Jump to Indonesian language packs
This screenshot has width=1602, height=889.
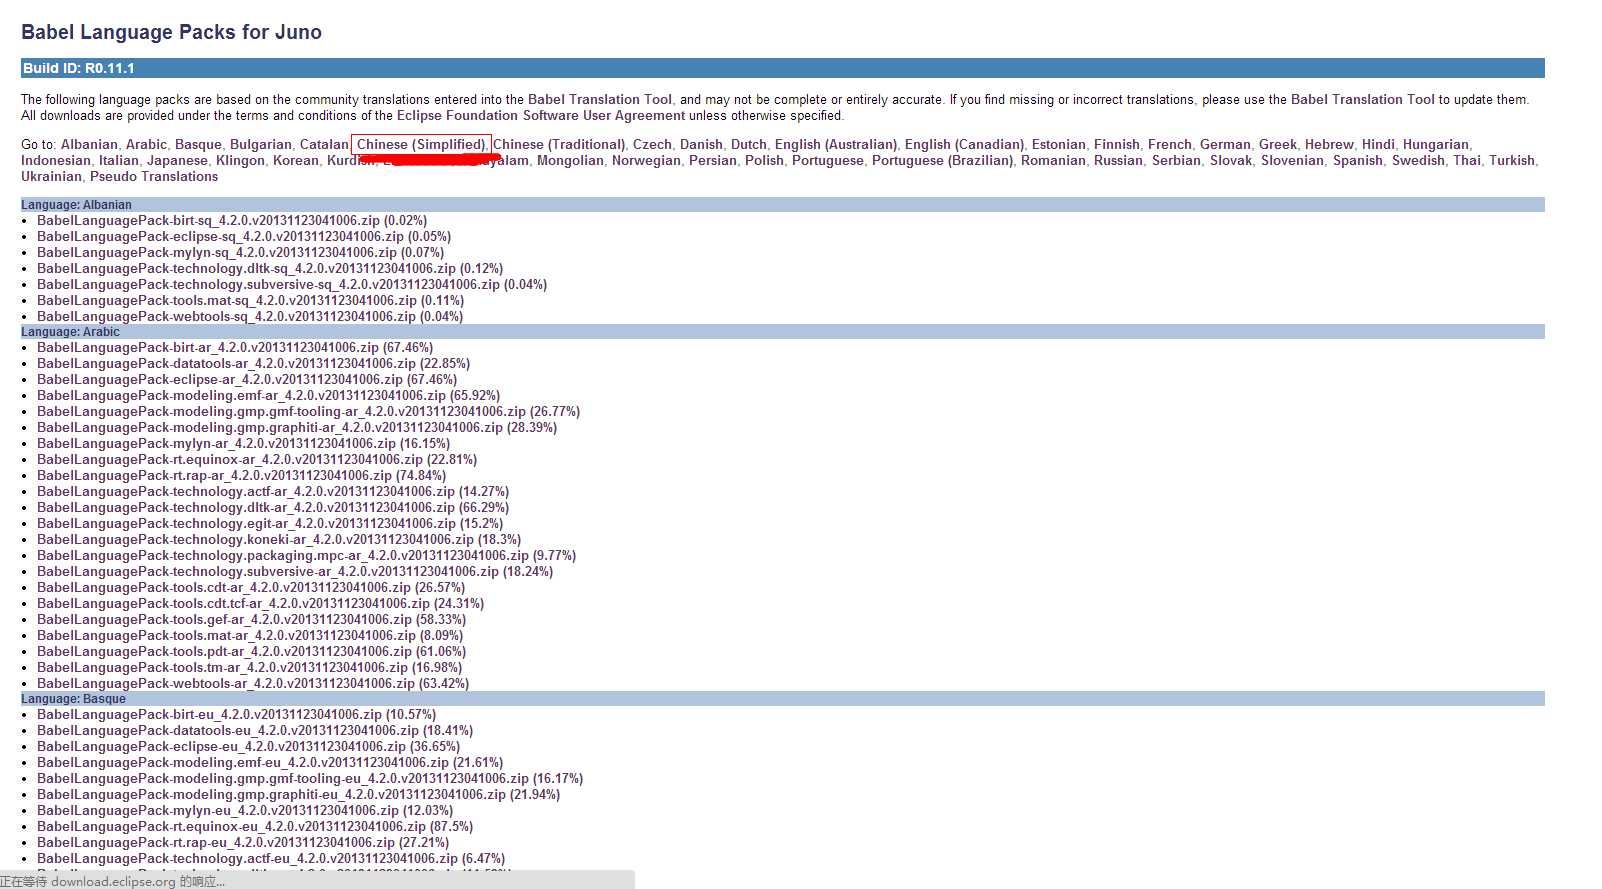(56, 160)
